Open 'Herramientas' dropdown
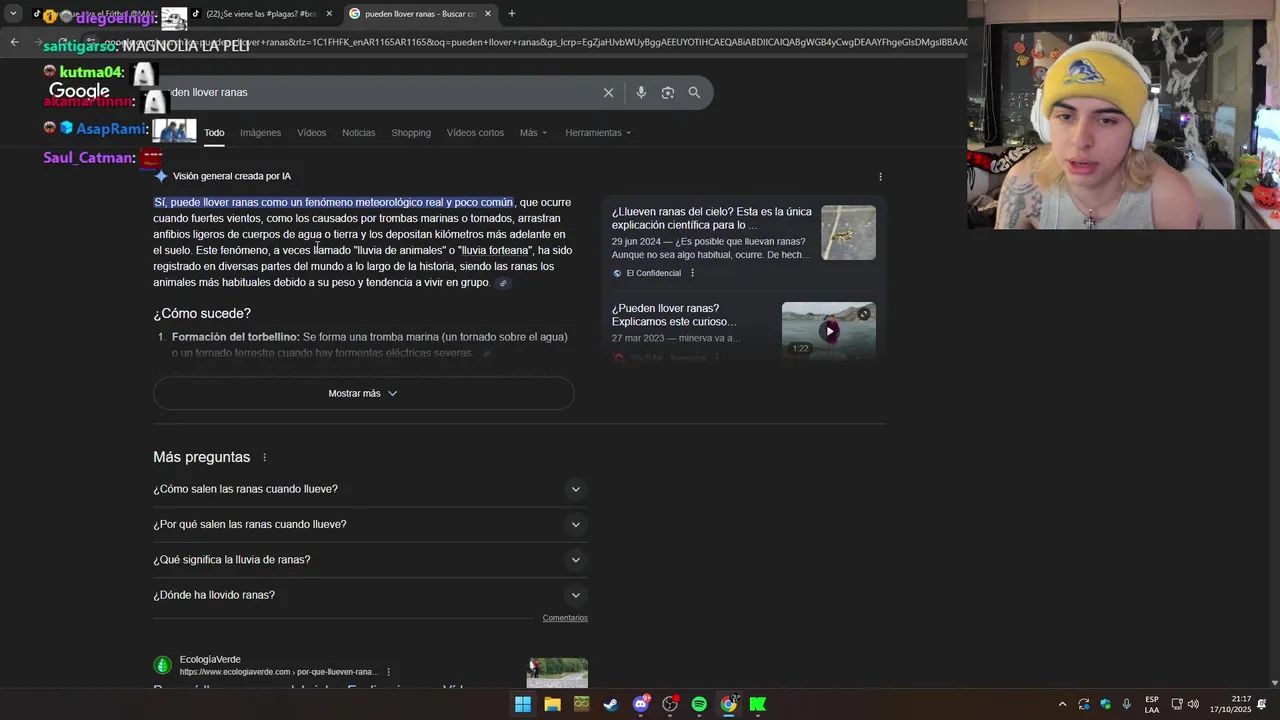This screenshot has width=1280, height=720. [598, 133]
